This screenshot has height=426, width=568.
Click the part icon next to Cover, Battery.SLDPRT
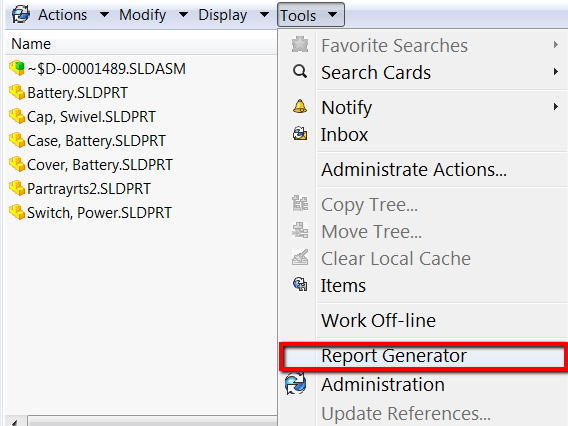pyautogui.click(x=17, y=164)
